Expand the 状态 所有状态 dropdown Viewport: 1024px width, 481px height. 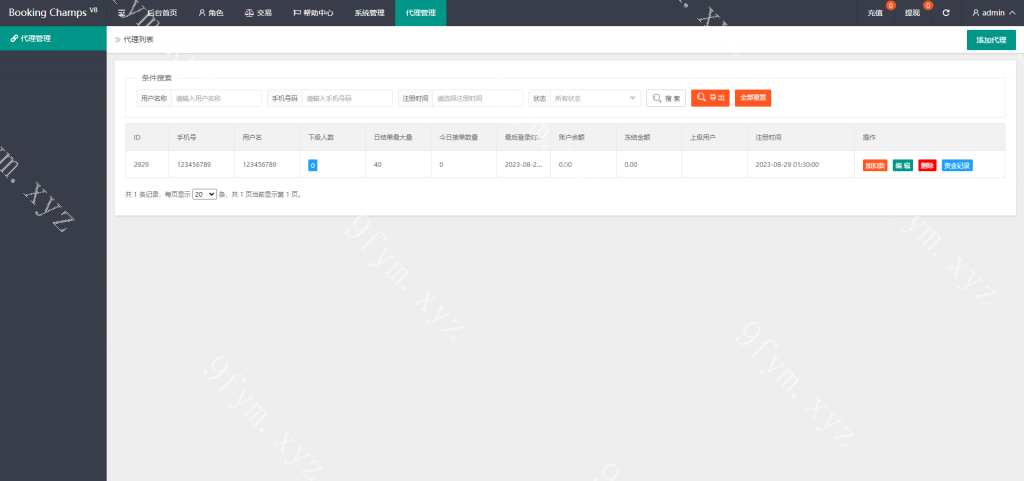(x=595, y=98)
